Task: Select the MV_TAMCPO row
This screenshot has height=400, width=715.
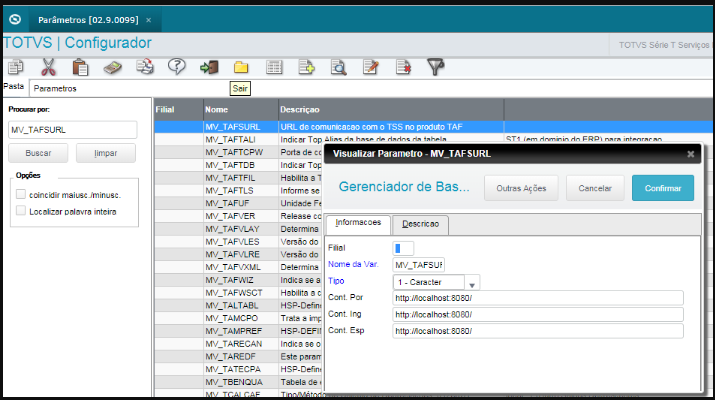Action: [x=238, y=318]
